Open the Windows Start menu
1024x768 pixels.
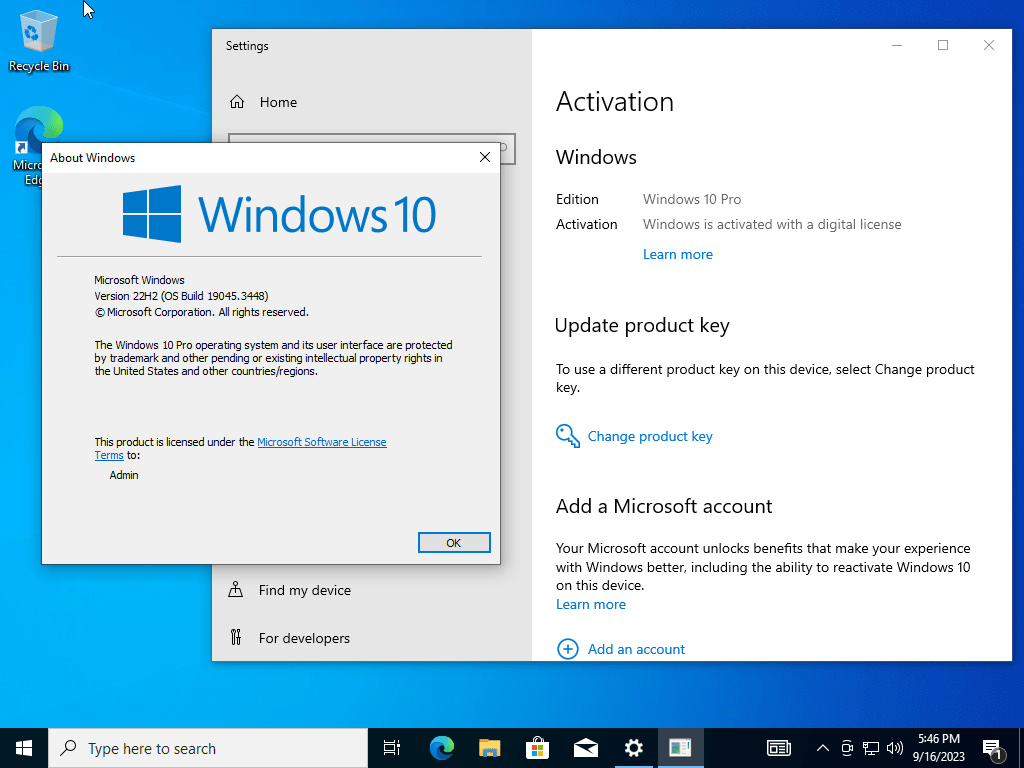(24, 748)
